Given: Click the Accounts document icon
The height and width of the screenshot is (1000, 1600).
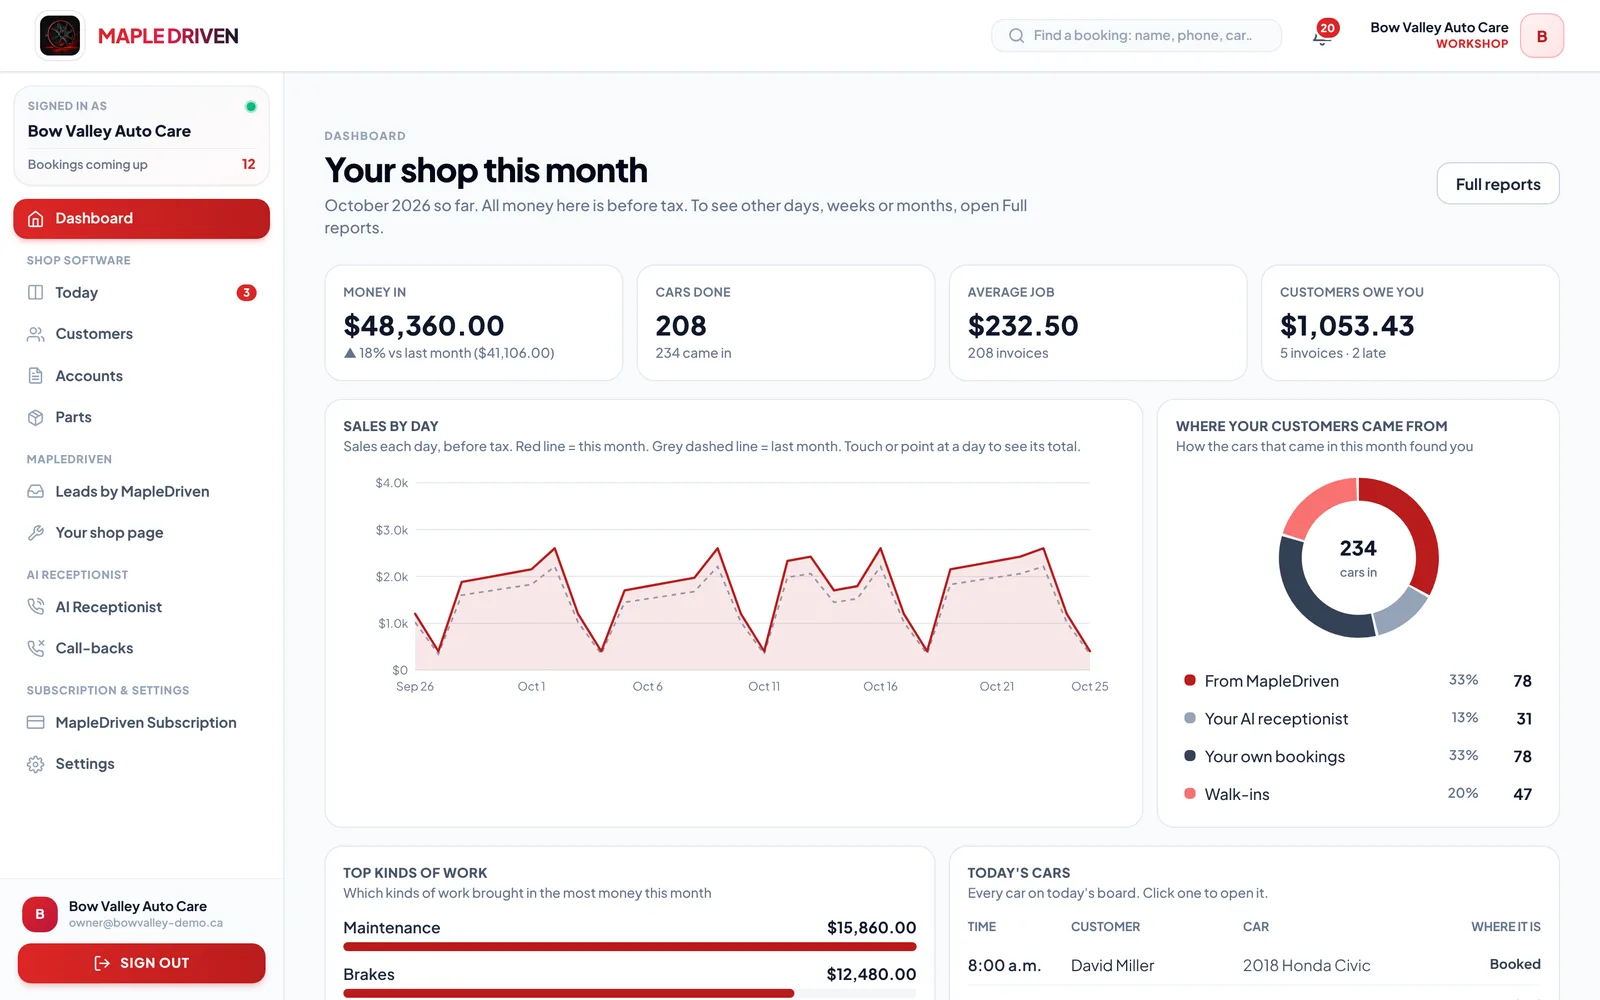Looking at the screenshot, I should click(36, 376).
